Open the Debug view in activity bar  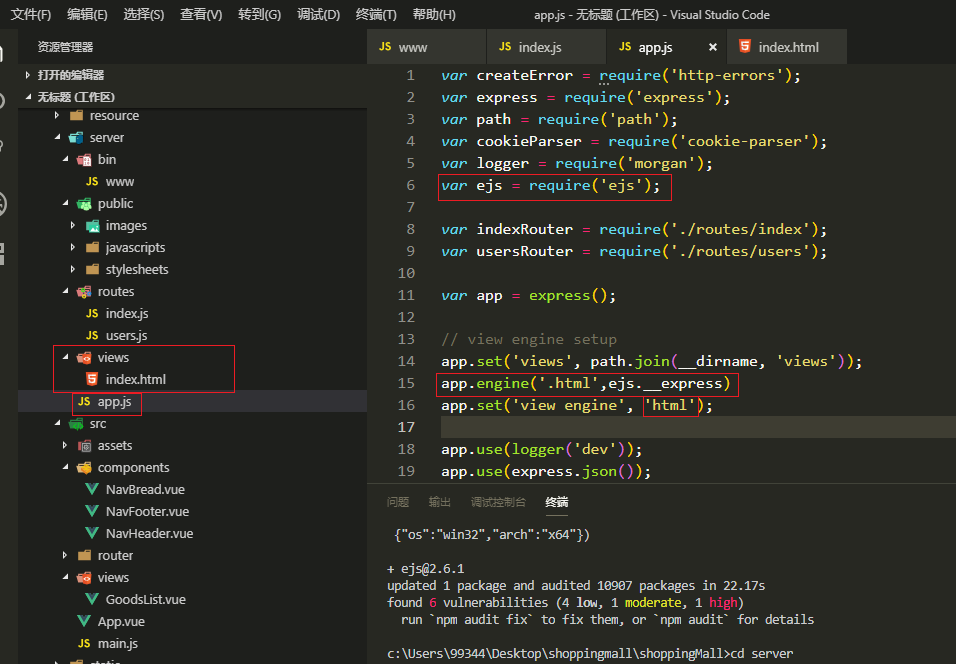tap(2, 203)
